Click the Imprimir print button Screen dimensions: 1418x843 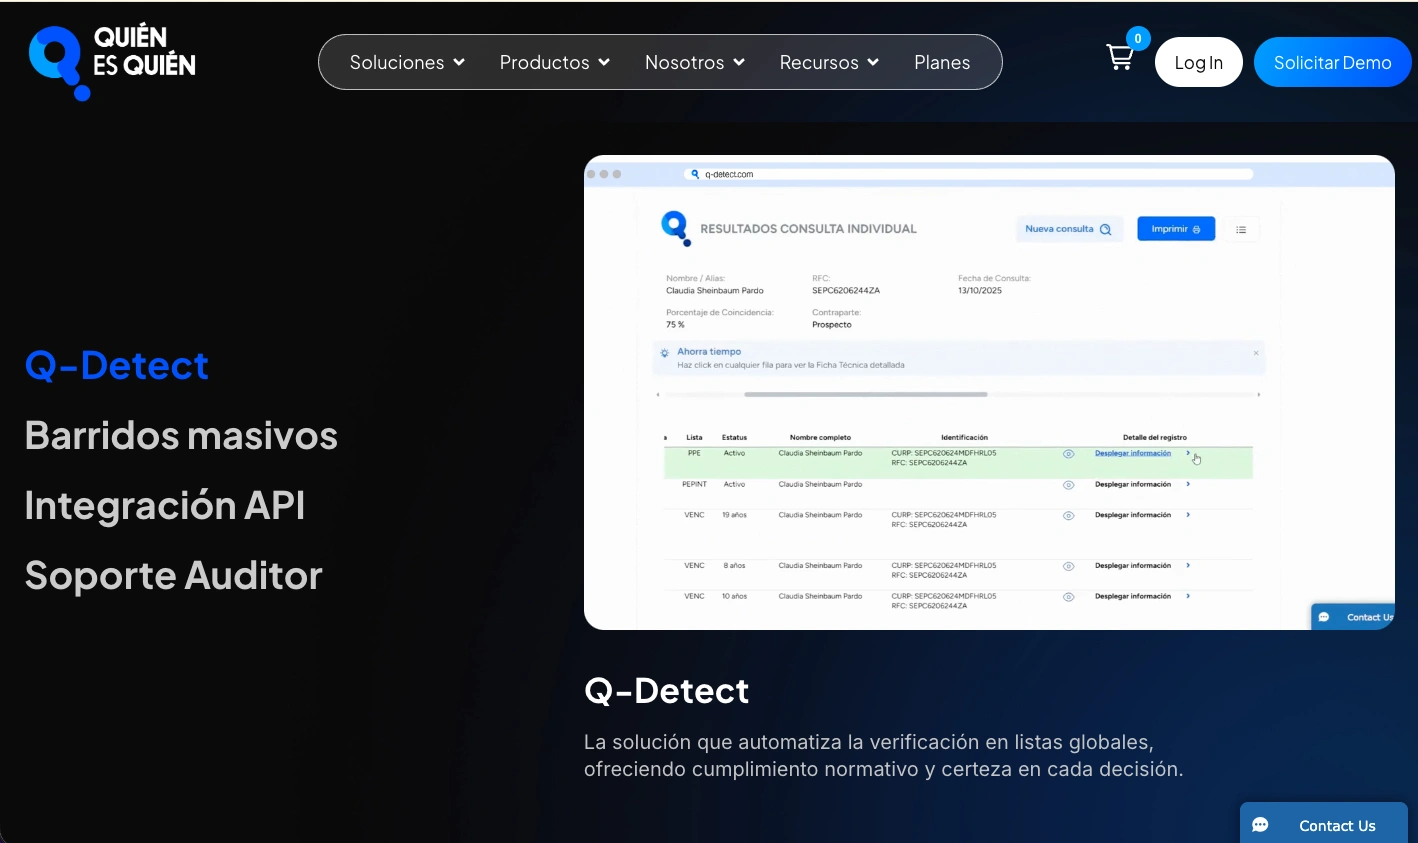pos(1176,229)
